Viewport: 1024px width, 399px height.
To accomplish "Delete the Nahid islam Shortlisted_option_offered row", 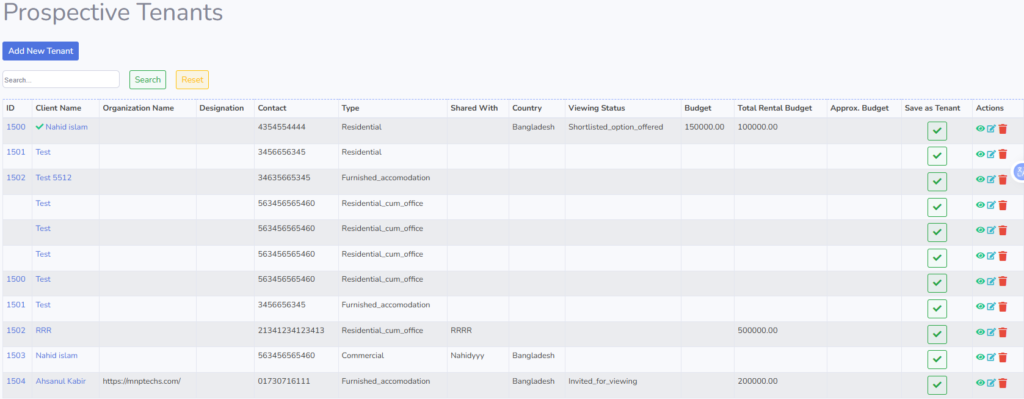I will 1002,129.
